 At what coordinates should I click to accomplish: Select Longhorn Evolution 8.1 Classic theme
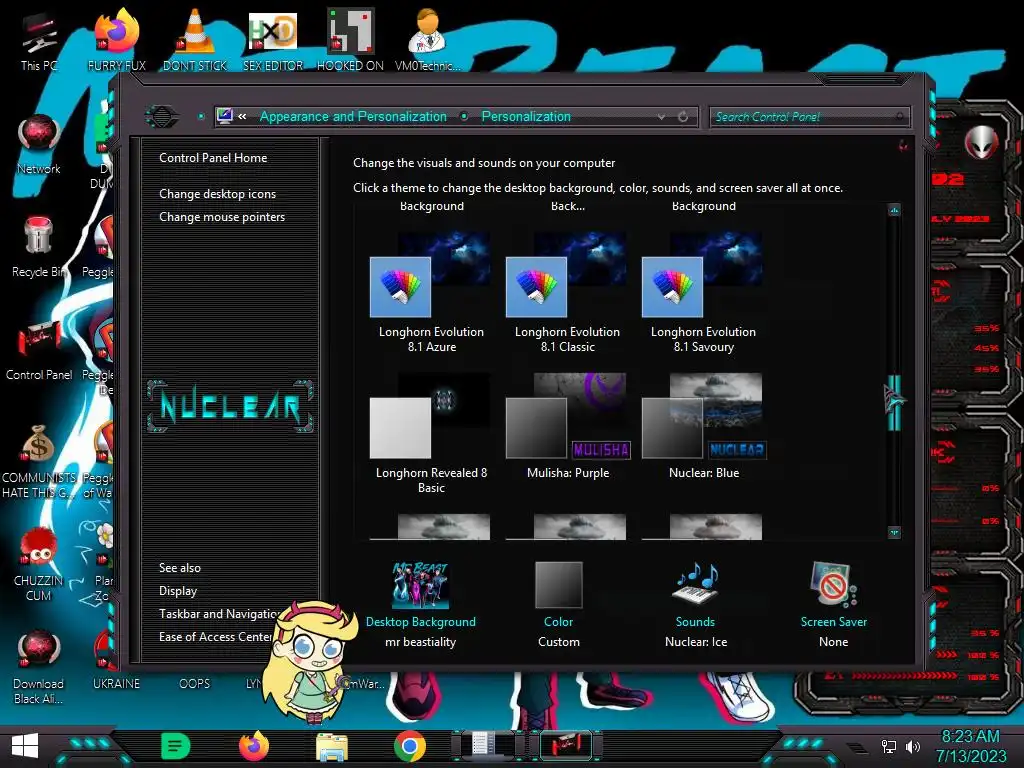[x=567, y=293]
